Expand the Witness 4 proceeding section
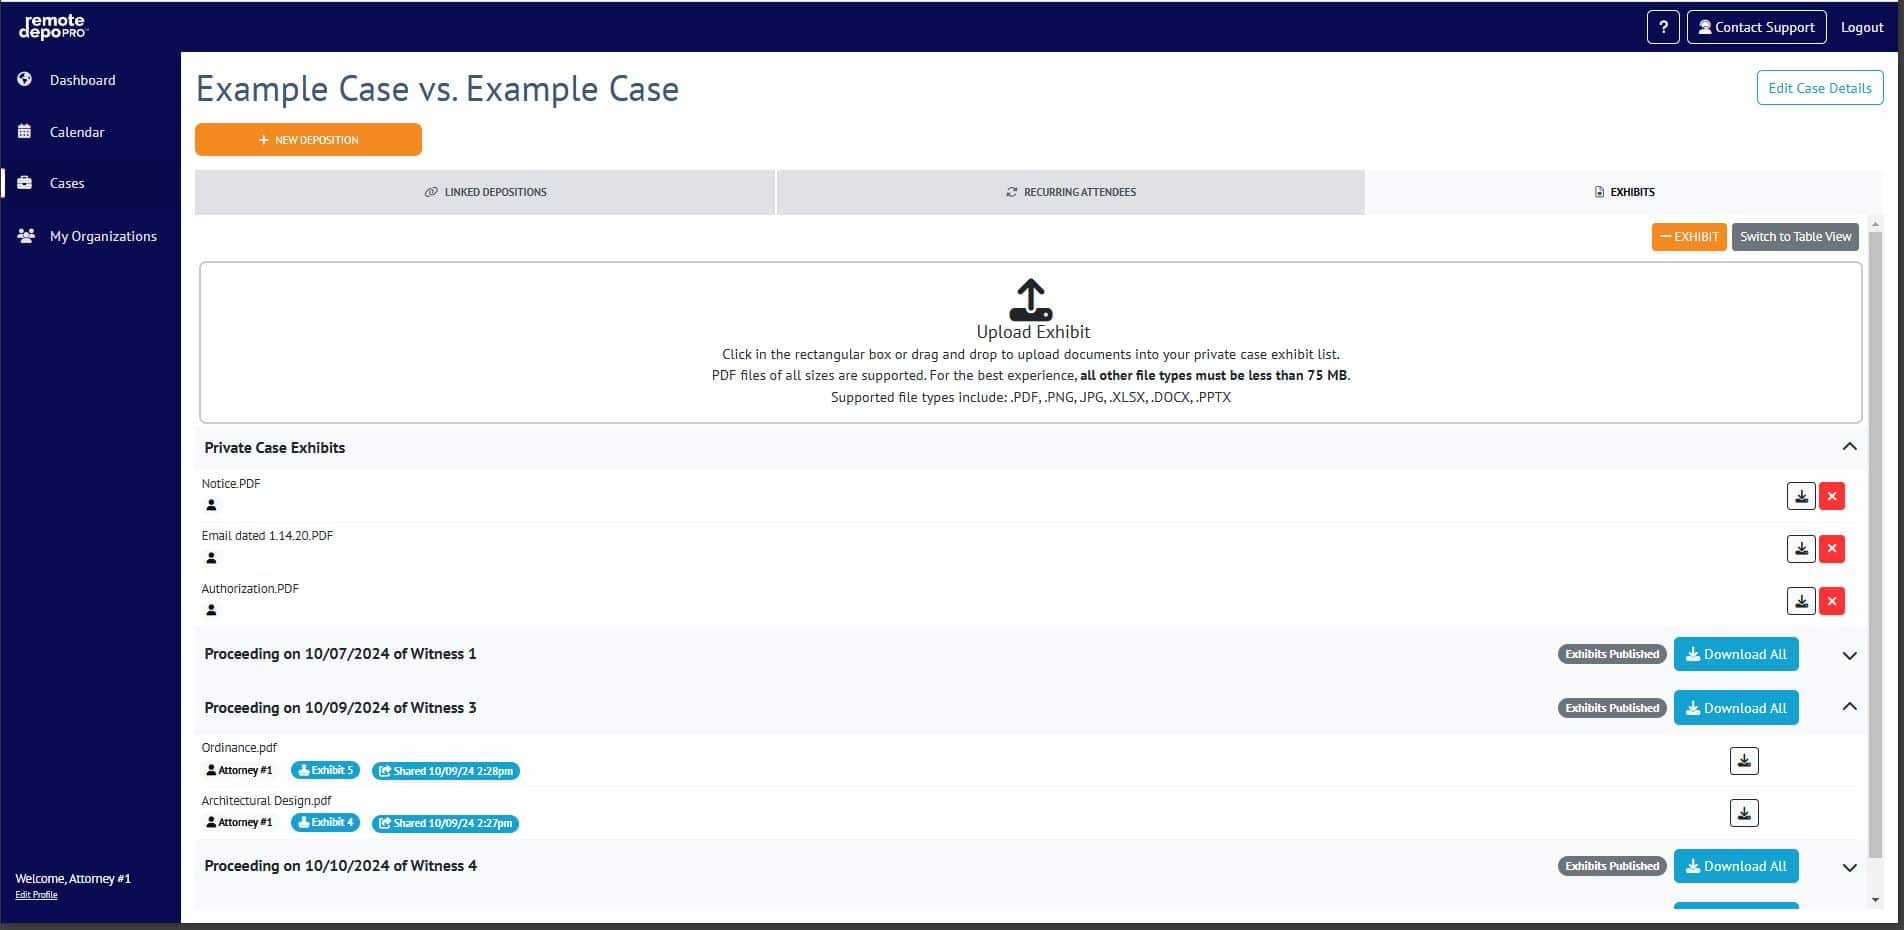1904x930 pixels. pyautogui.click(x=1849, y=867)
